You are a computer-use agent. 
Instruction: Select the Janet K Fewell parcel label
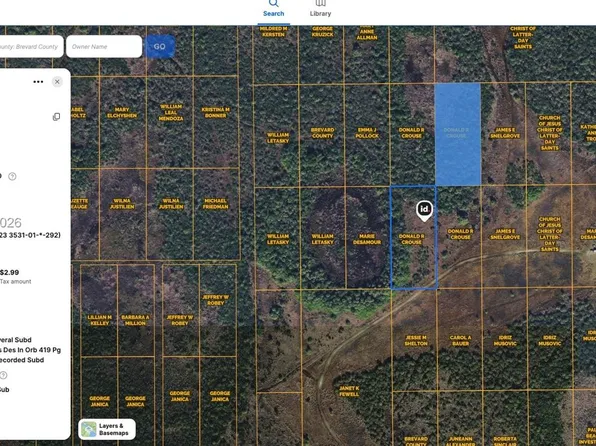click(x=349, y=391)
